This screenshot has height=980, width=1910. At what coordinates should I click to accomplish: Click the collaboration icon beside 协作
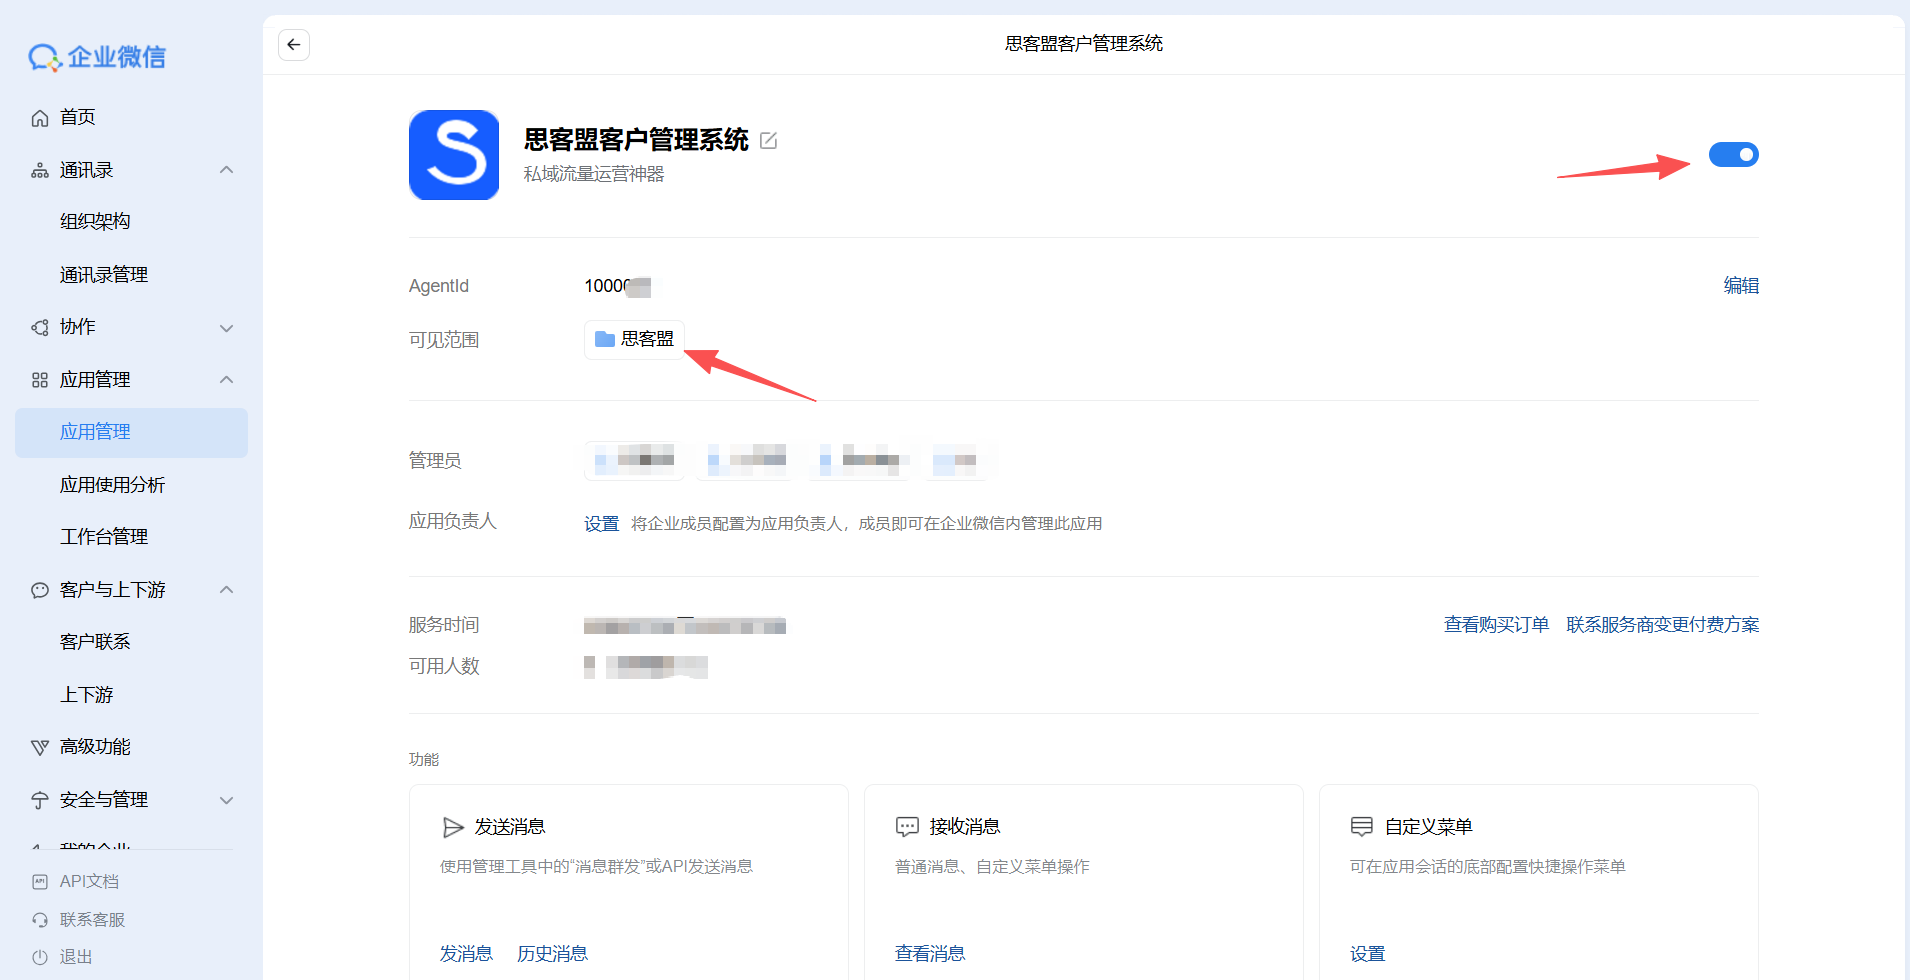click(40, 328)
